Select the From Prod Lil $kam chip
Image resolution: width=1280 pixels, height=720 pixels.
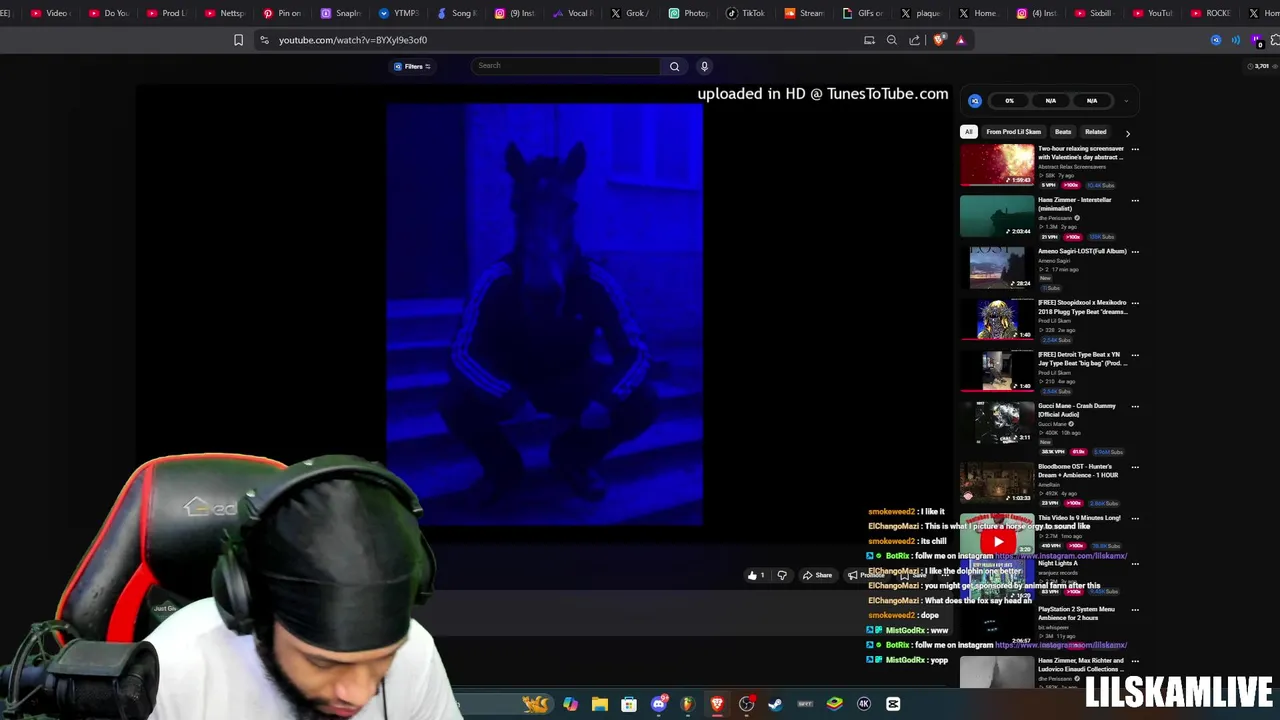coord(1013,132)
